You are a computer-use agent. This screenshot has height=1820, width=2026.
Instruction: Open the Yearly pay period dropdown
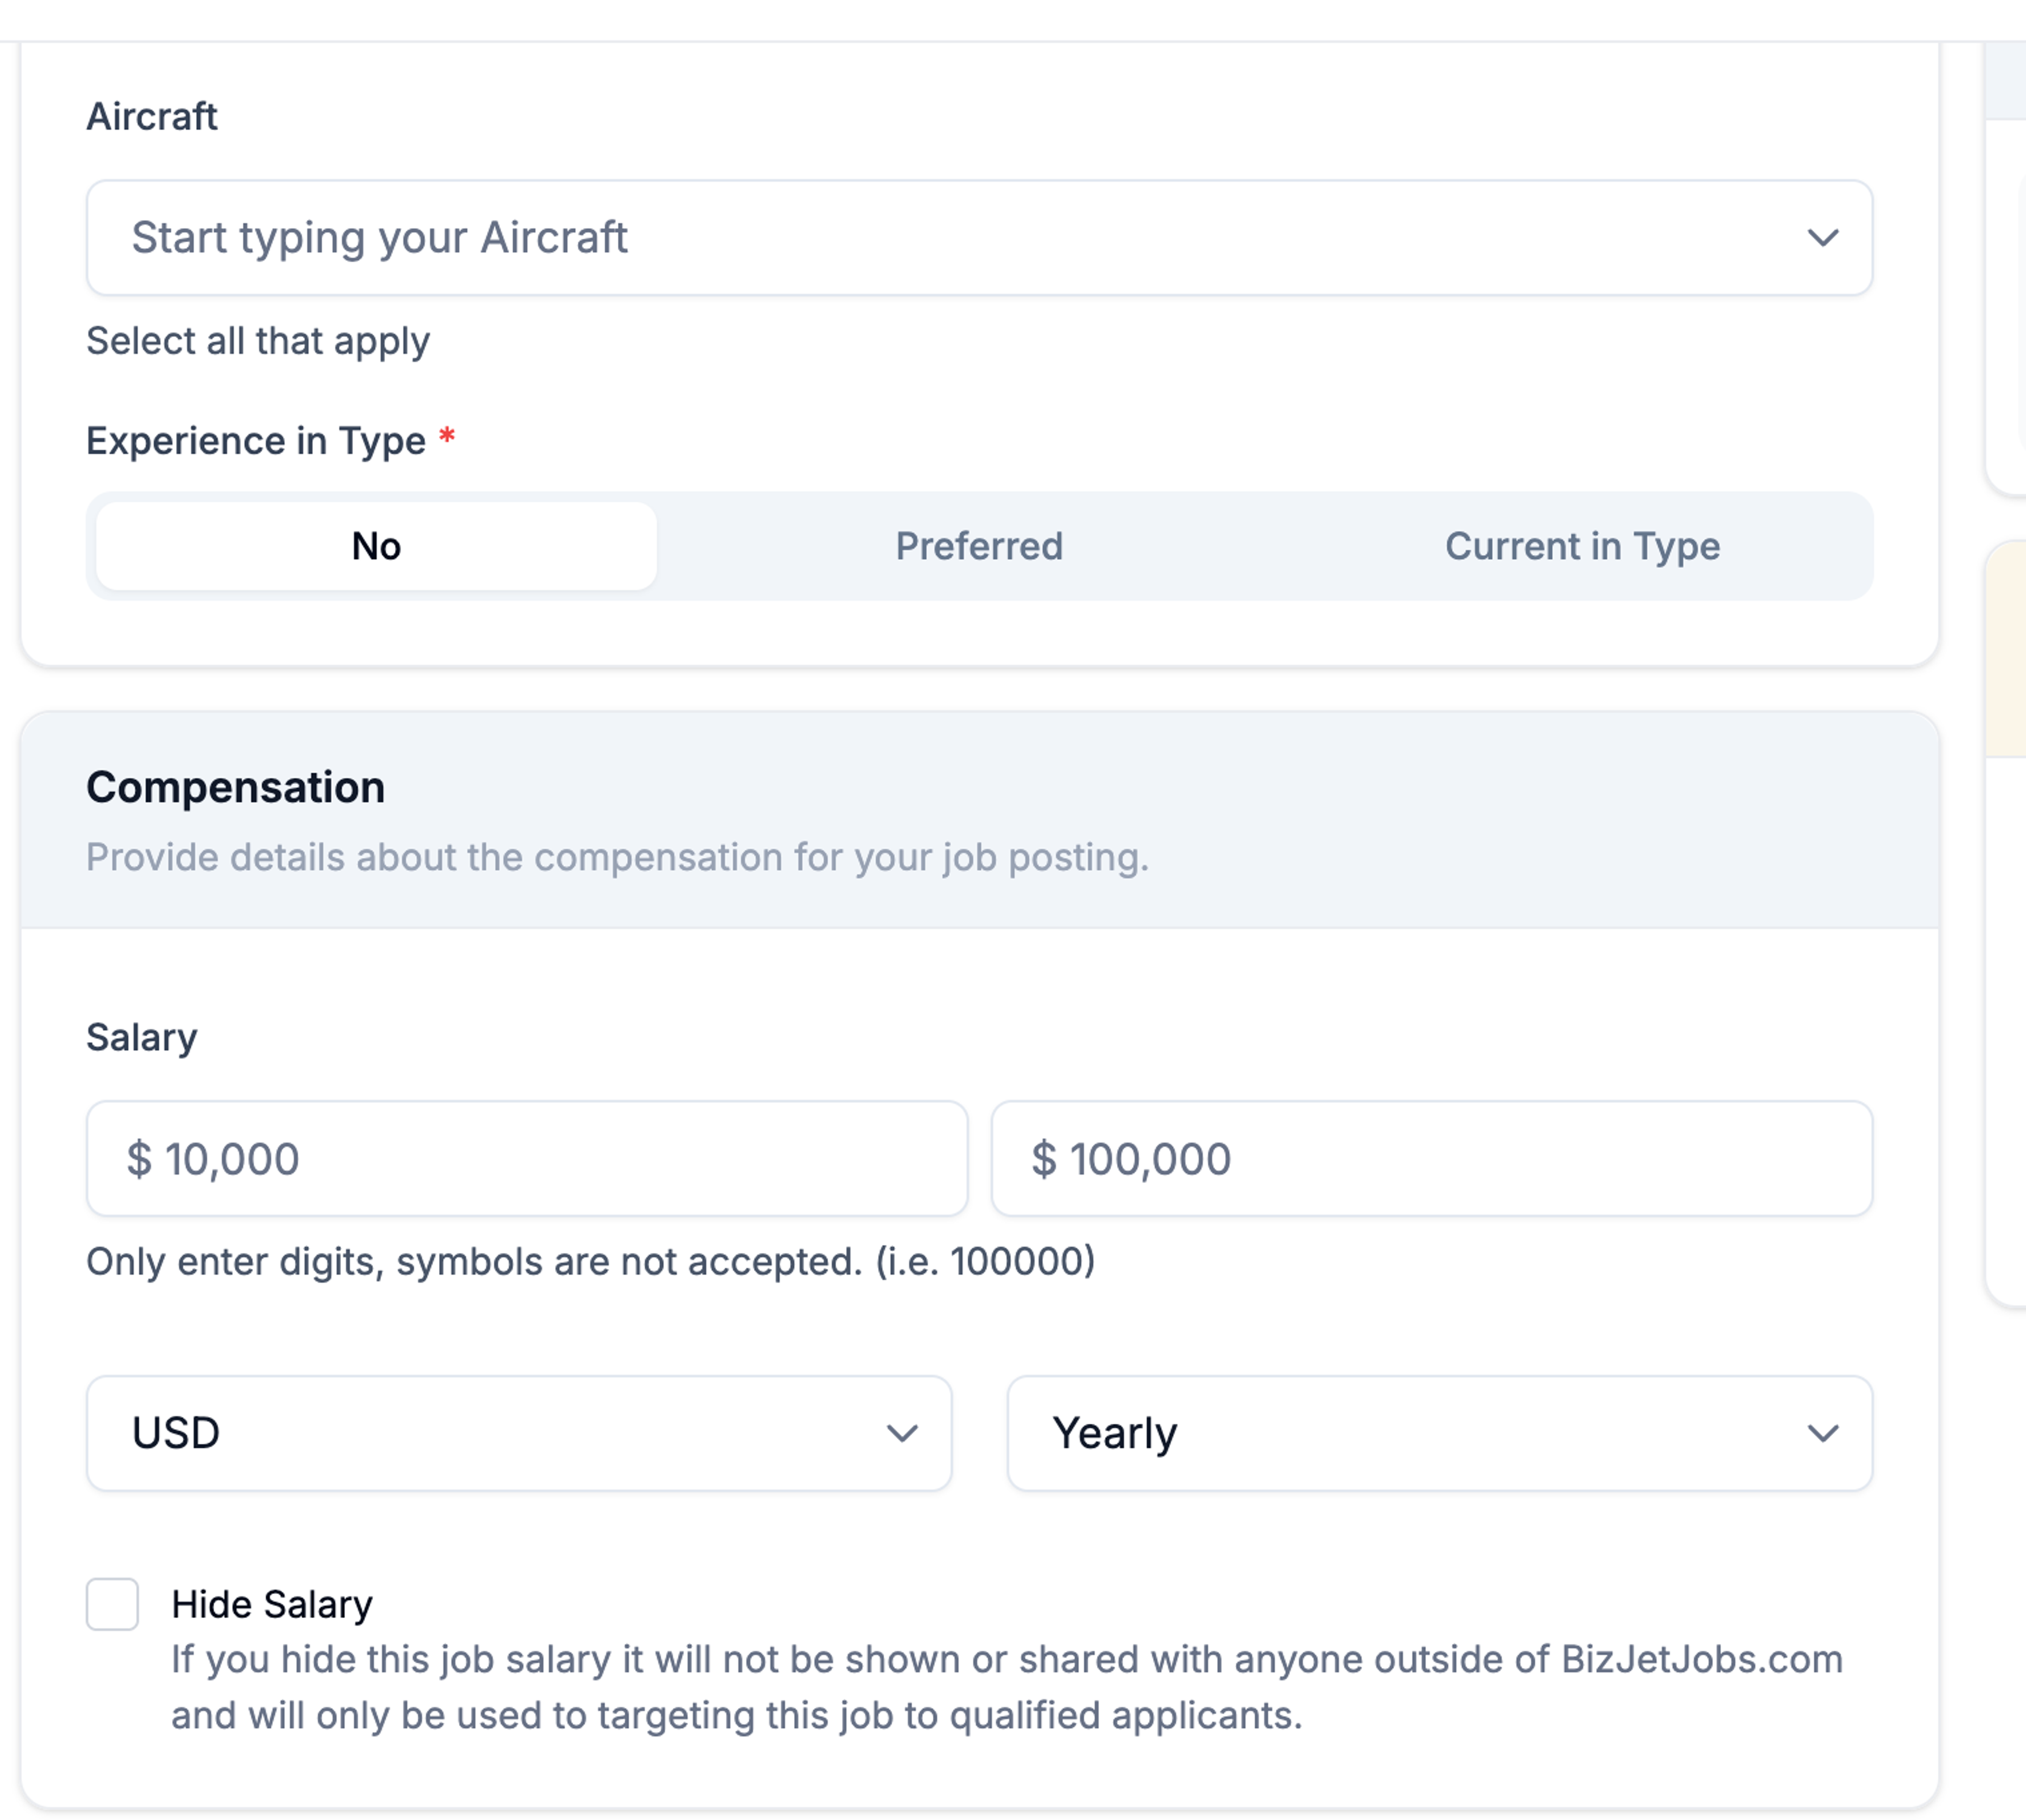tap(1440, 1434)
